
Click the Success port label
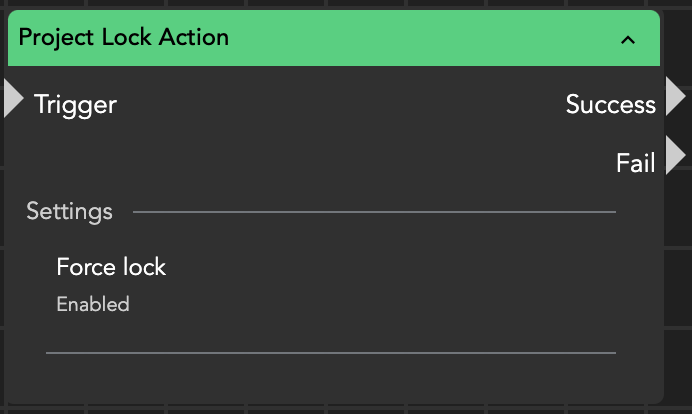[610, 104]
